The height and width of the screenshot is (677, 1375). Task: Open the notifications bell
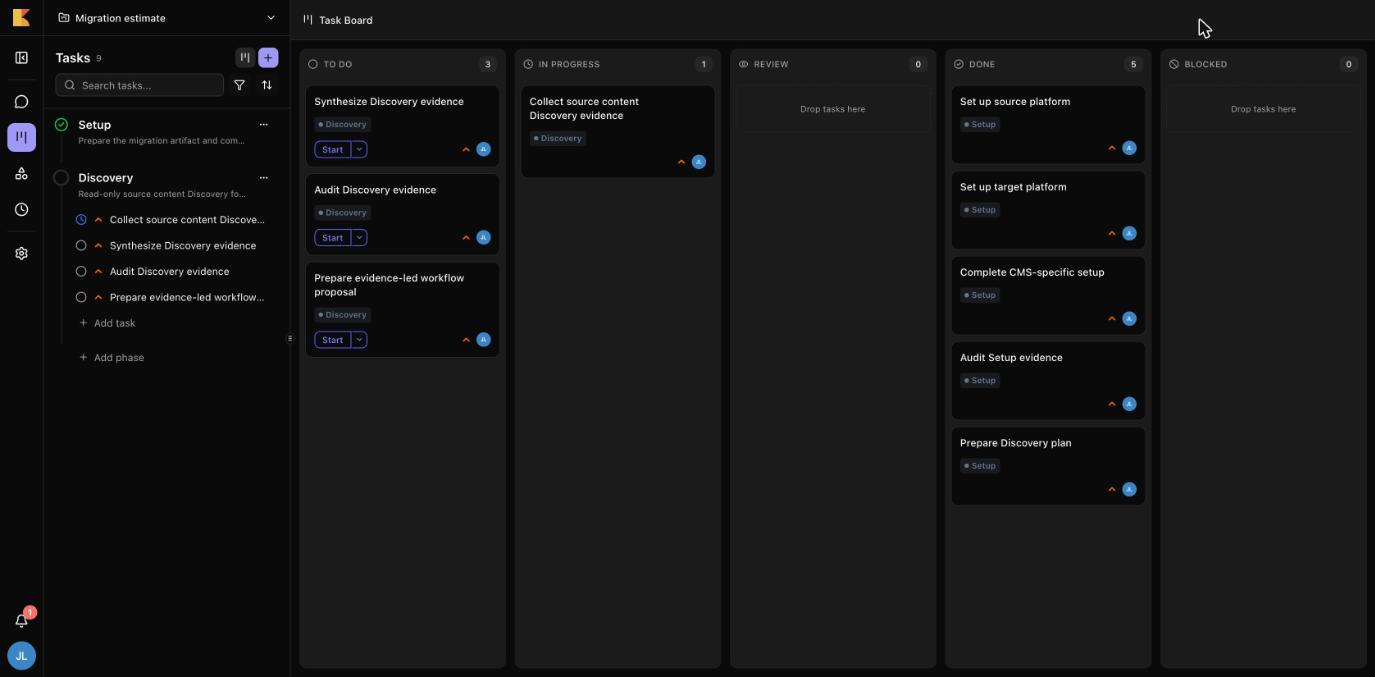click(21, 621)
